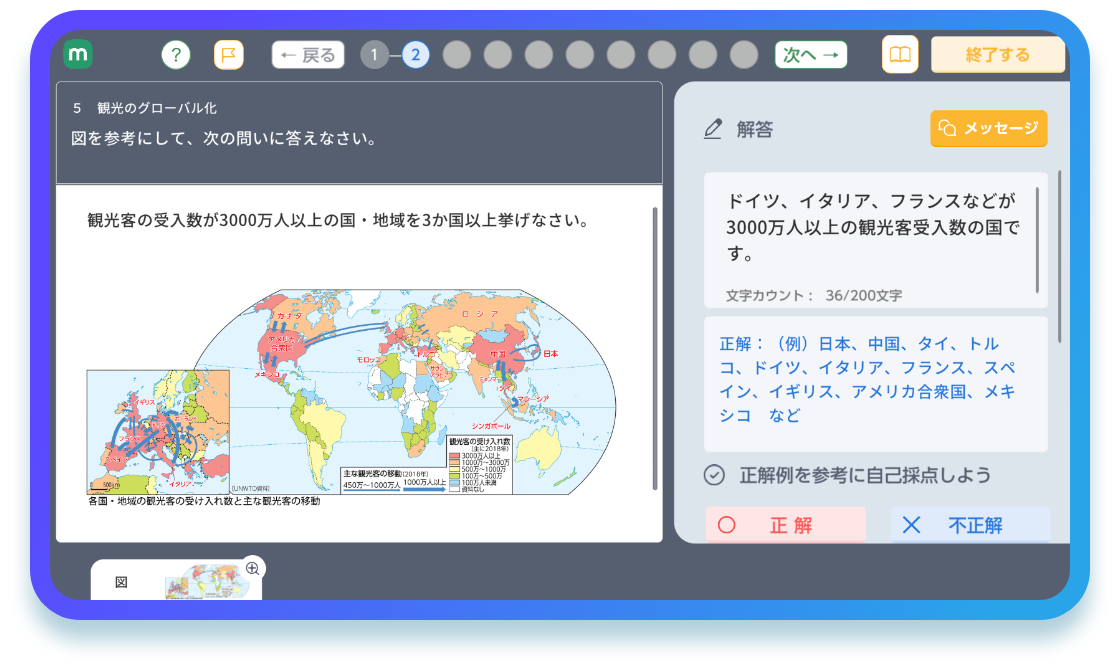Screen dimensions: 1120x670
Task: Open the help question mark icon
Action: [x=176, y=54]
